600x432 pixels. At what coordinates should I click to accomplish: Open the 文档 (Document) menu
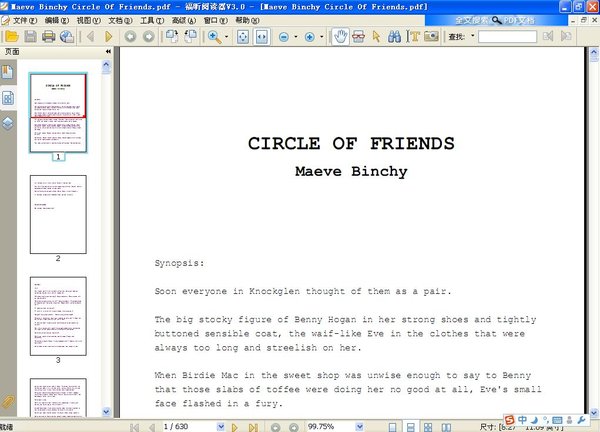(120, 20)
